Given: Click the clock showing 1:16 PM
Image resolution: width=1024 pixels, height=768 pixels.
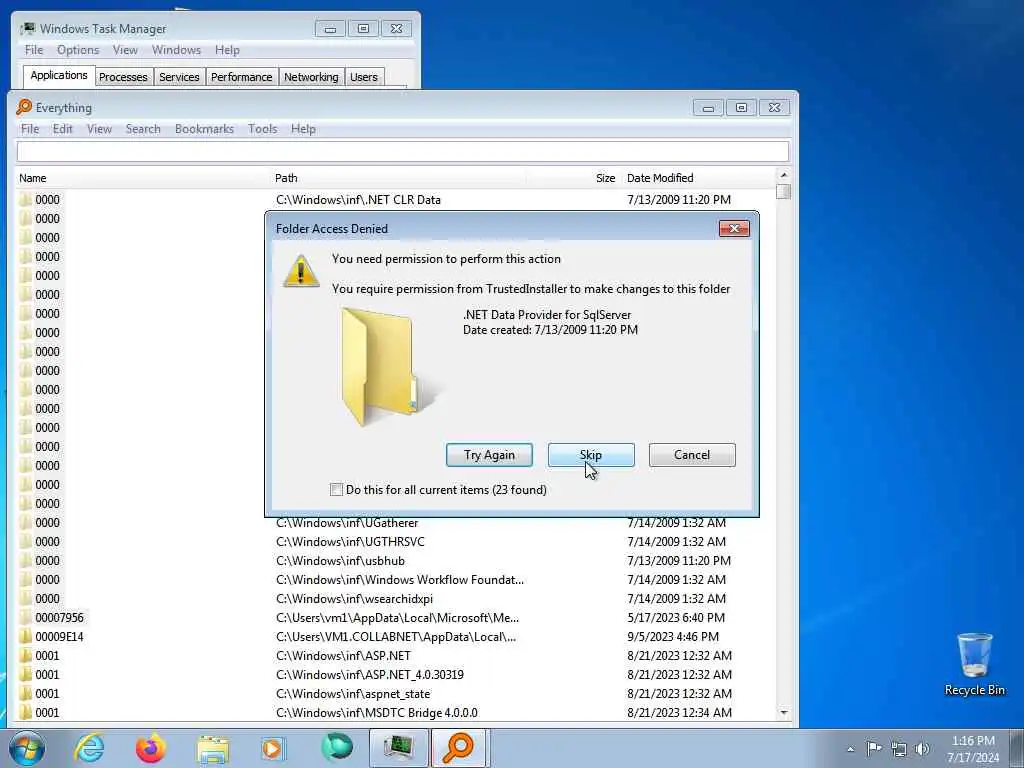Looking at the screenshot, I should coord(973,741).
